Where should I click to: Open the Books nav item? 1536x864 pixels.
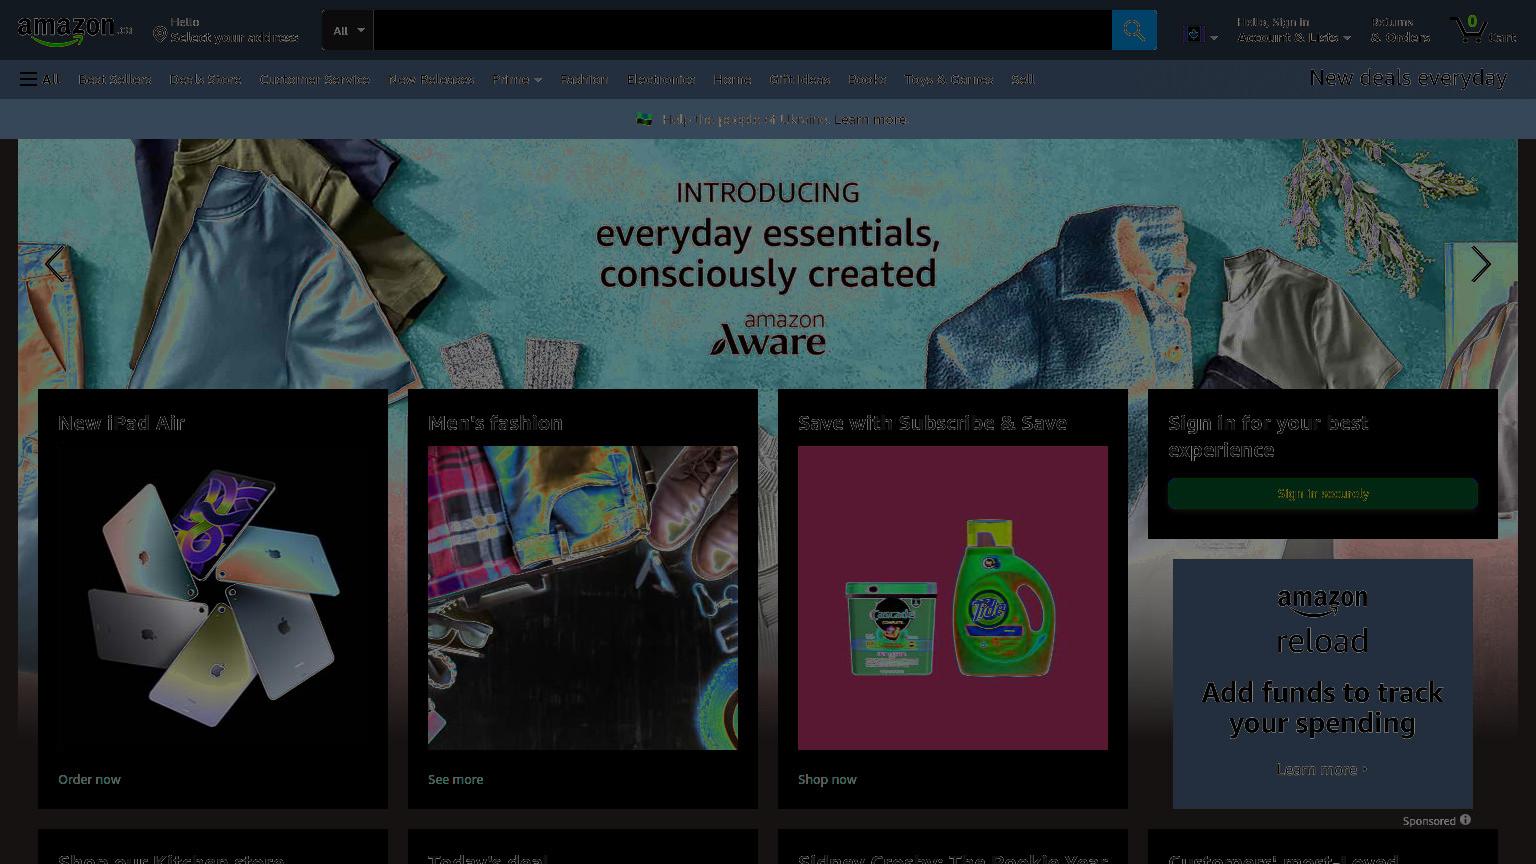[x=867, y=79]
